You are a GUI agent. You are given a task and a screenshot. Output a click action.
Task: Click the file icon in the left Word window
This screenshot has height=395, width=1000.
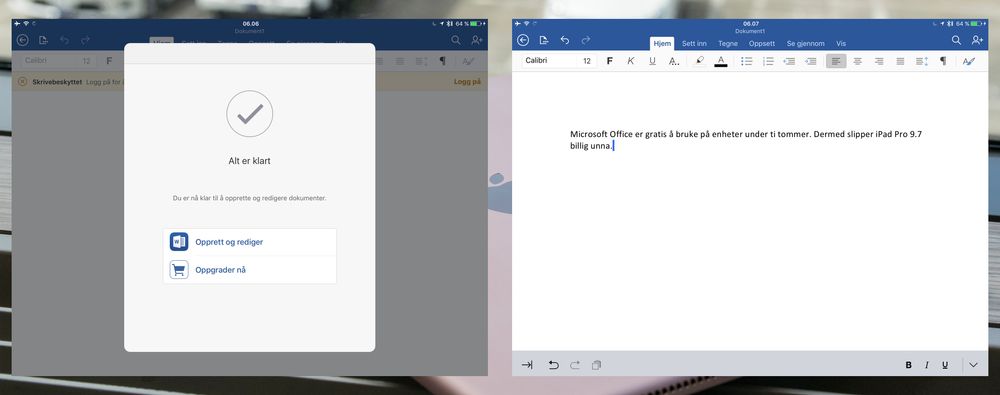point(43,40)
